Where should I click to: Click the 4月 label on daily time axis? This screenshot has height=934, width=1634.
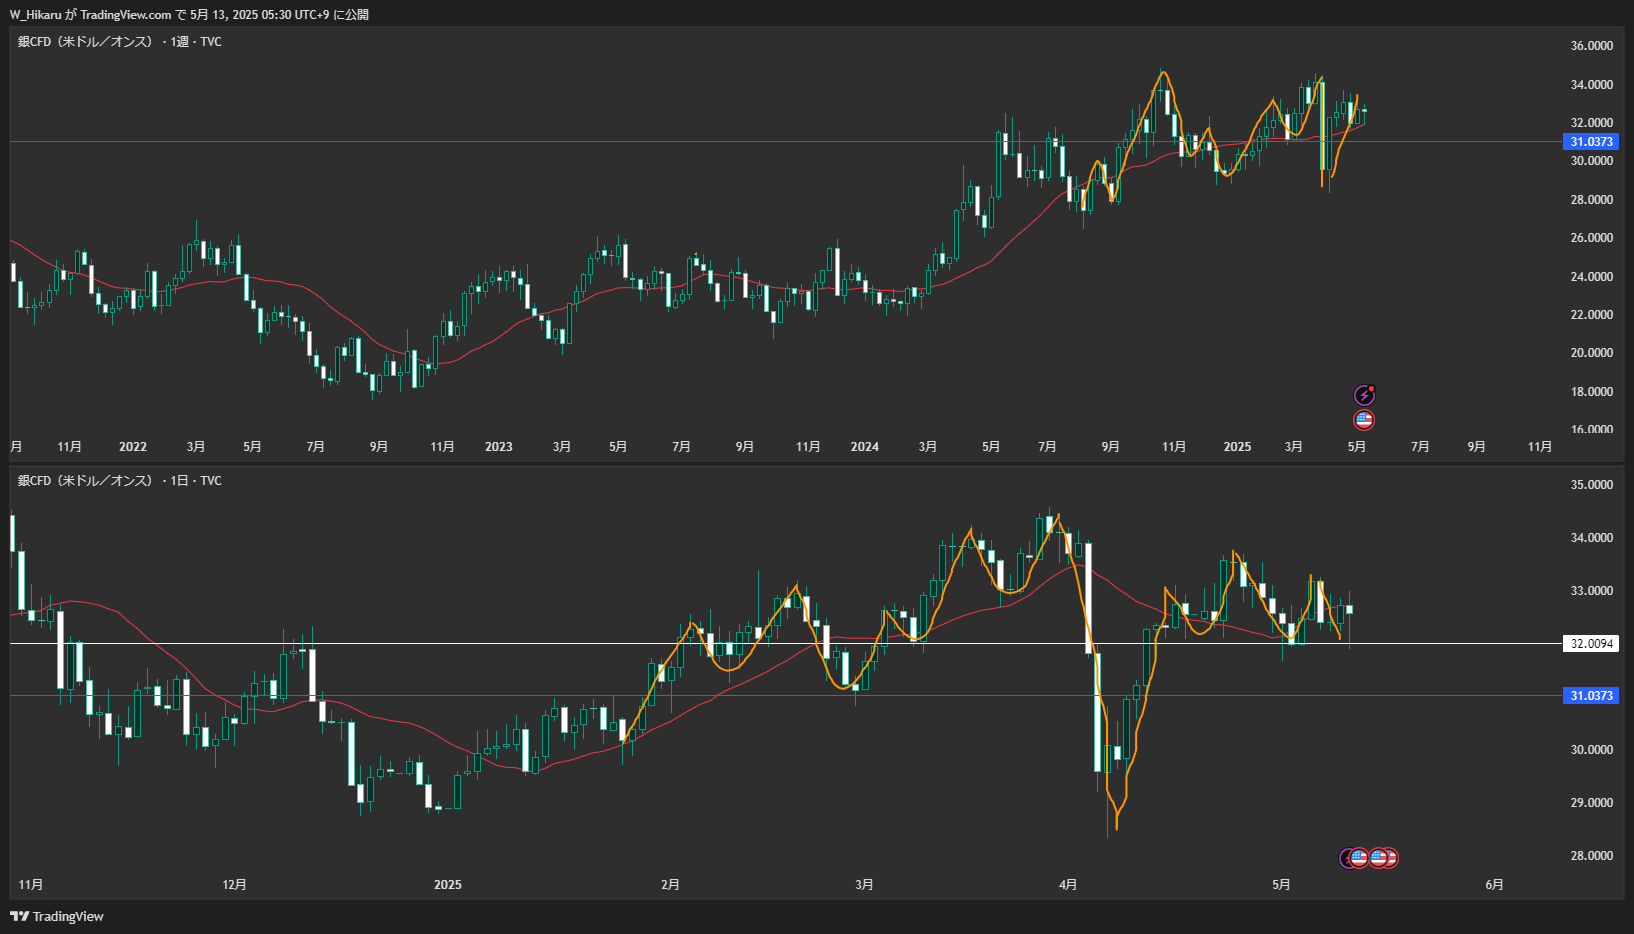[x=1068, y=885]
